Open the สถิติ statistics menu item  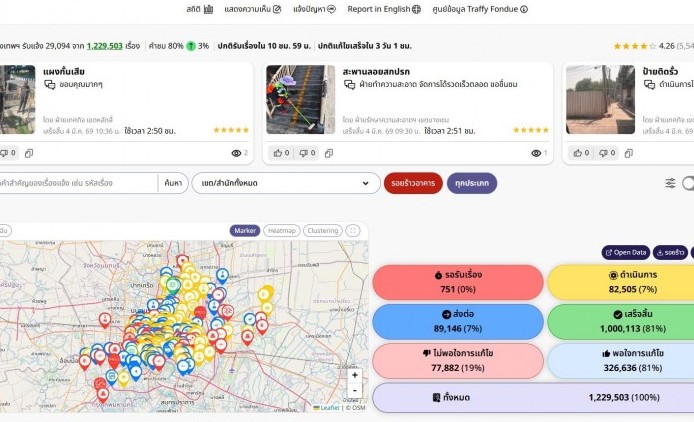pos(199,9)
